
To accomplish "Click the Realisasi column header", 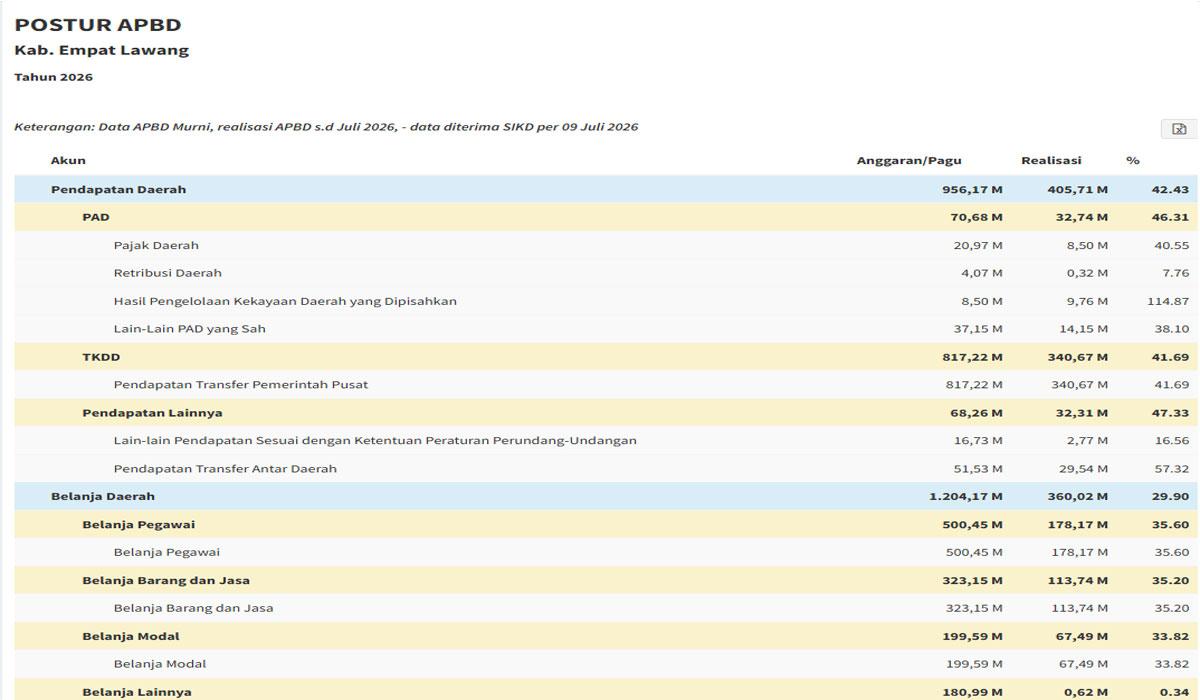I will tap(1051, 160).
